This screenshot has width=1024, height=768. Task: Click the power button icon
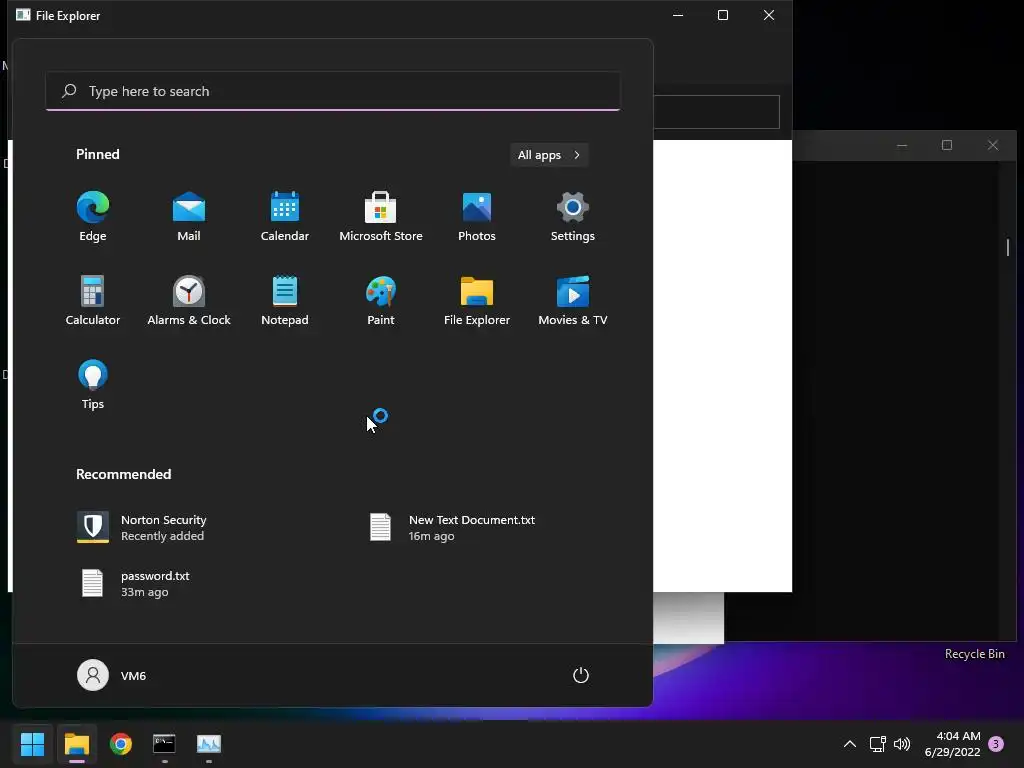click(581, 675)
